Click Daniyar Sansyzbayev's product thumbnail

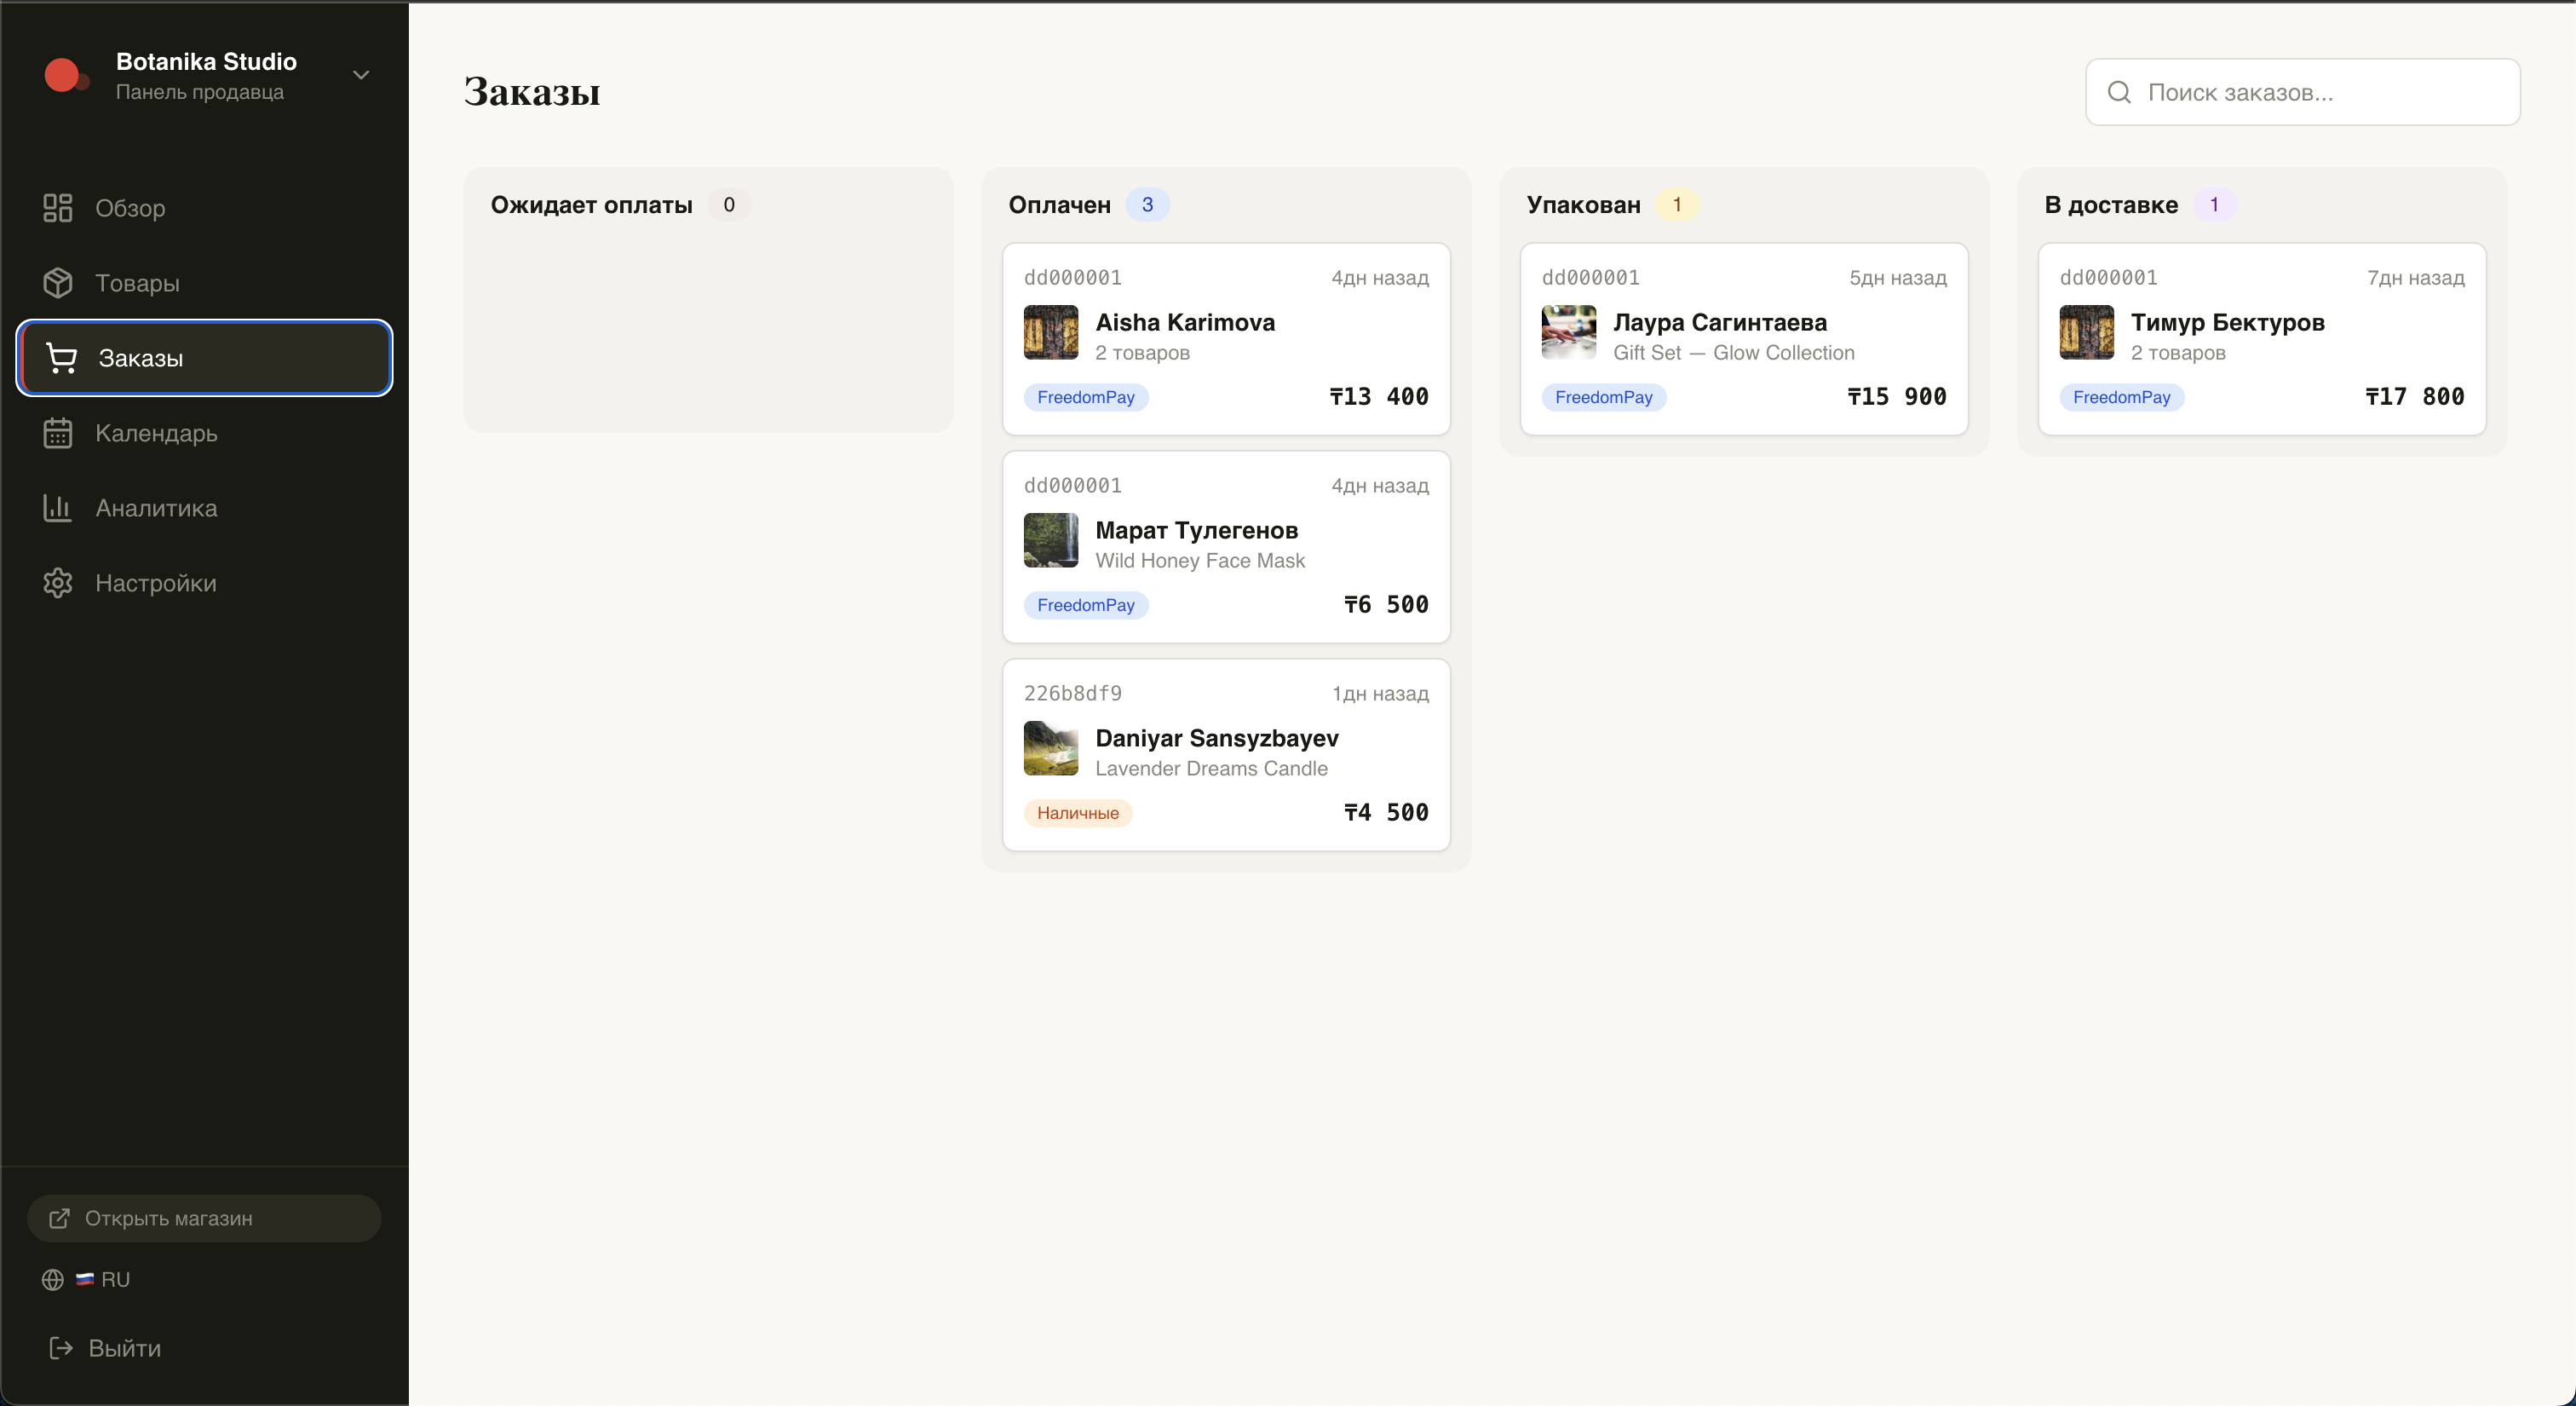click(x=1051, y=748)
